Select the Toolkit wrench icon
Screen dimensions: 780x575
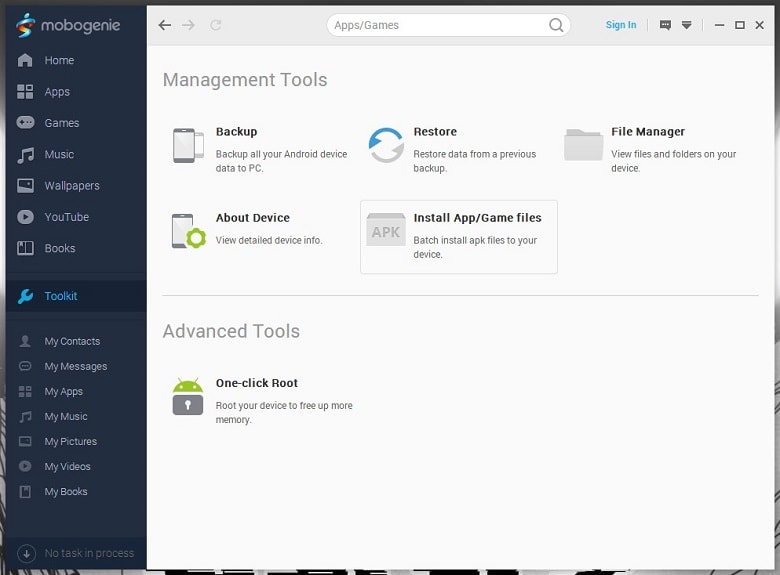point(25,296)
